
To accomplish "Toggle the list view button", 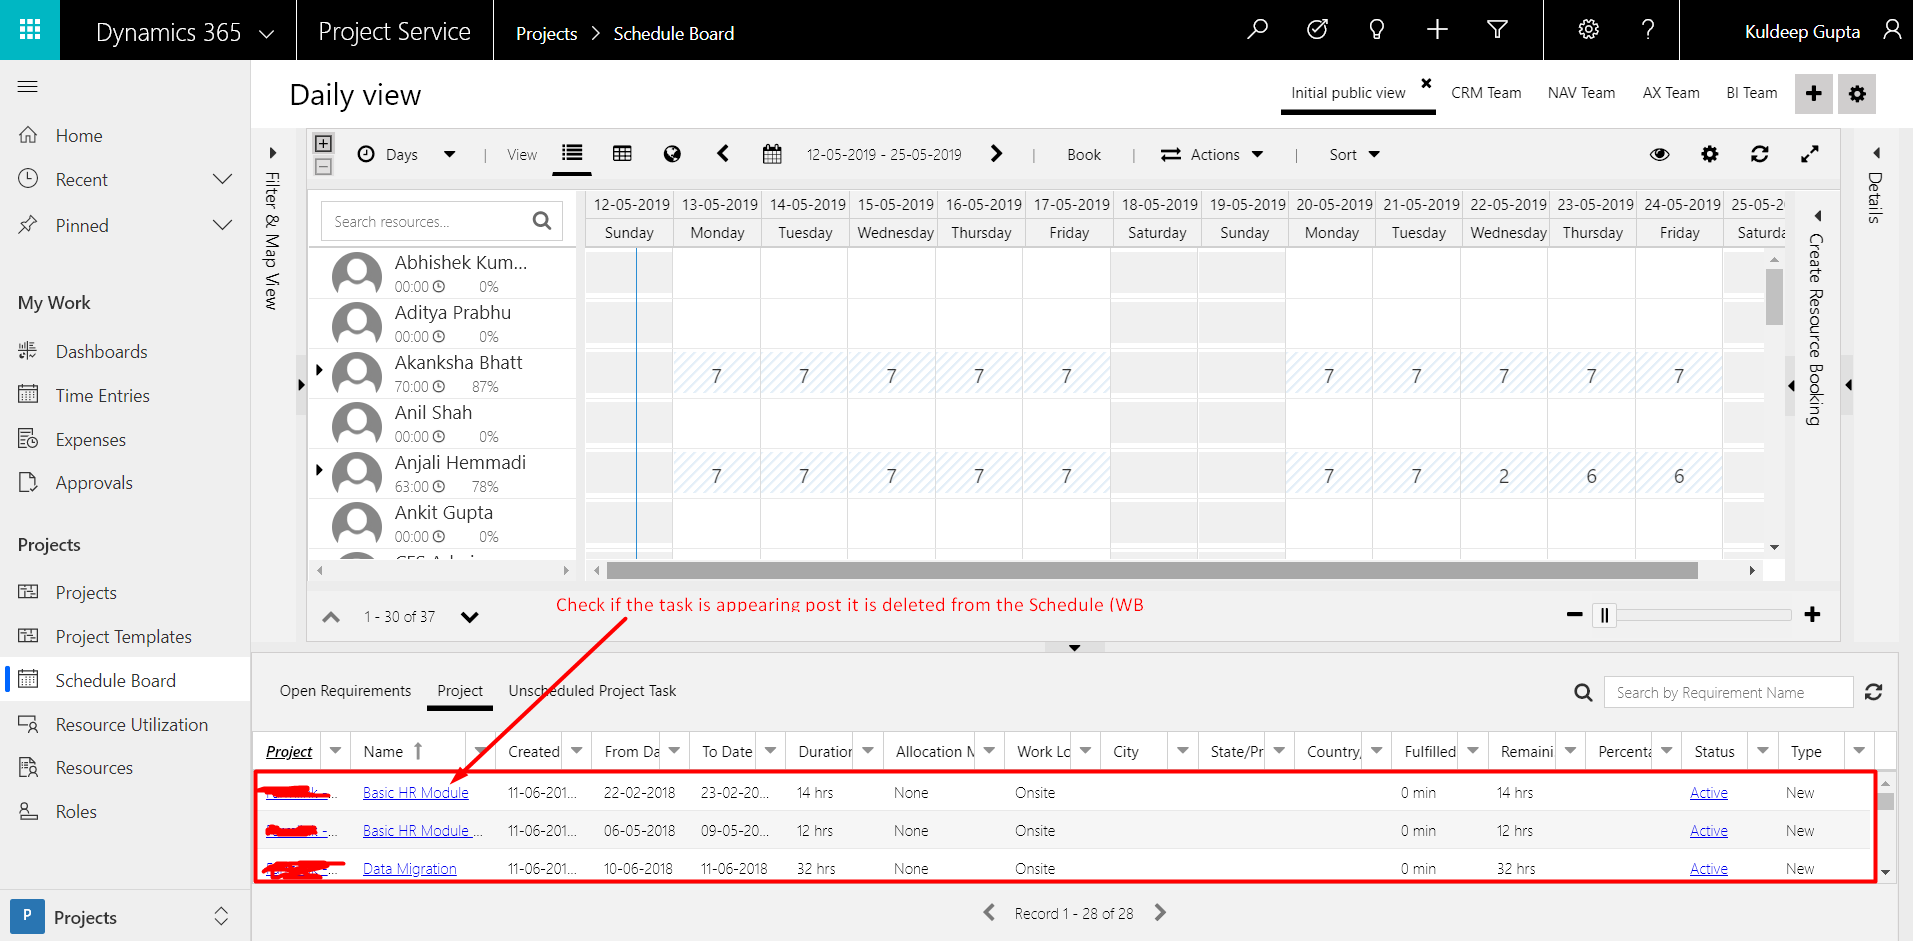I will point(572,154).
